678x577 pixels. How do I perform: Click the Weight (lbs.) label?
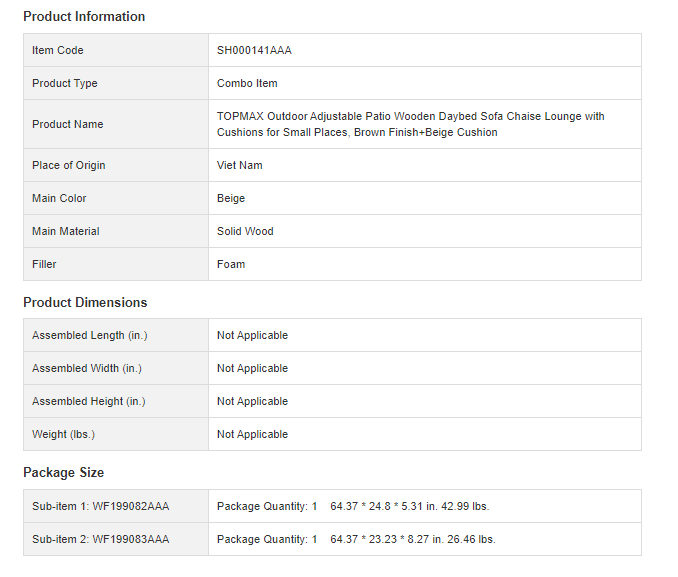63,434
